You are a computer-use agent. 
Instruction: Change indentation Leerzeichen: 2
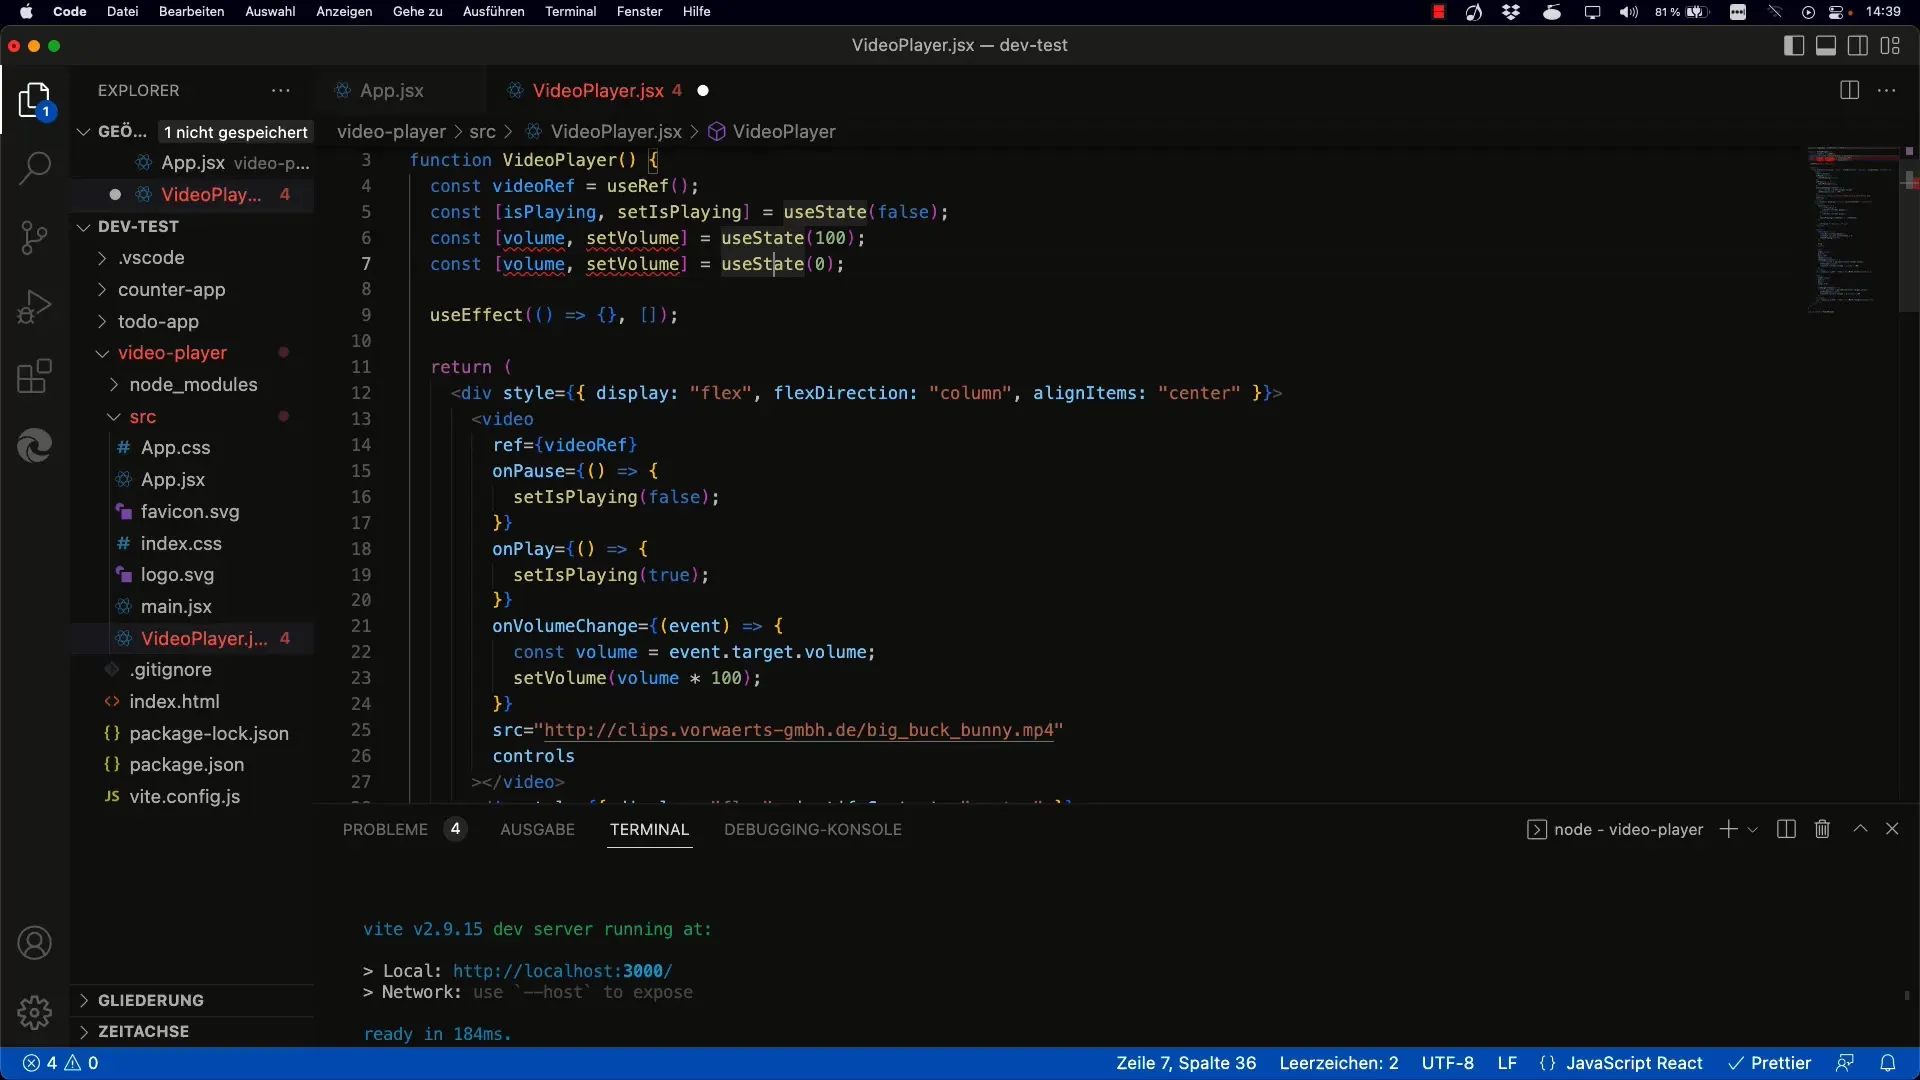[1339, 1063]
